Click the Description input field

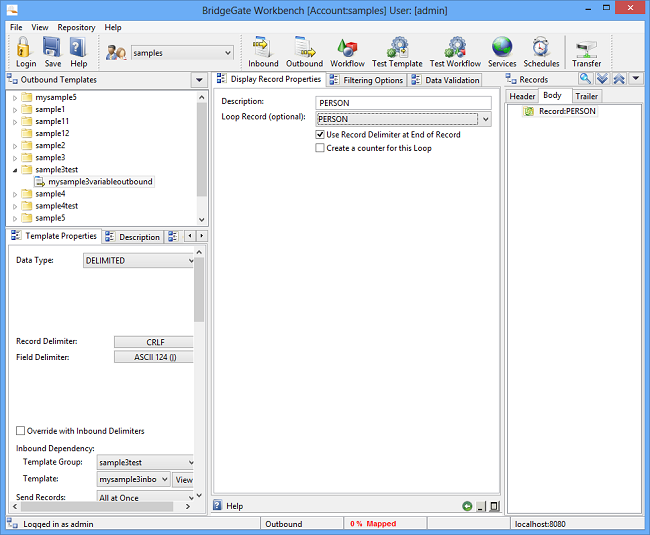[x=403, y=103]
